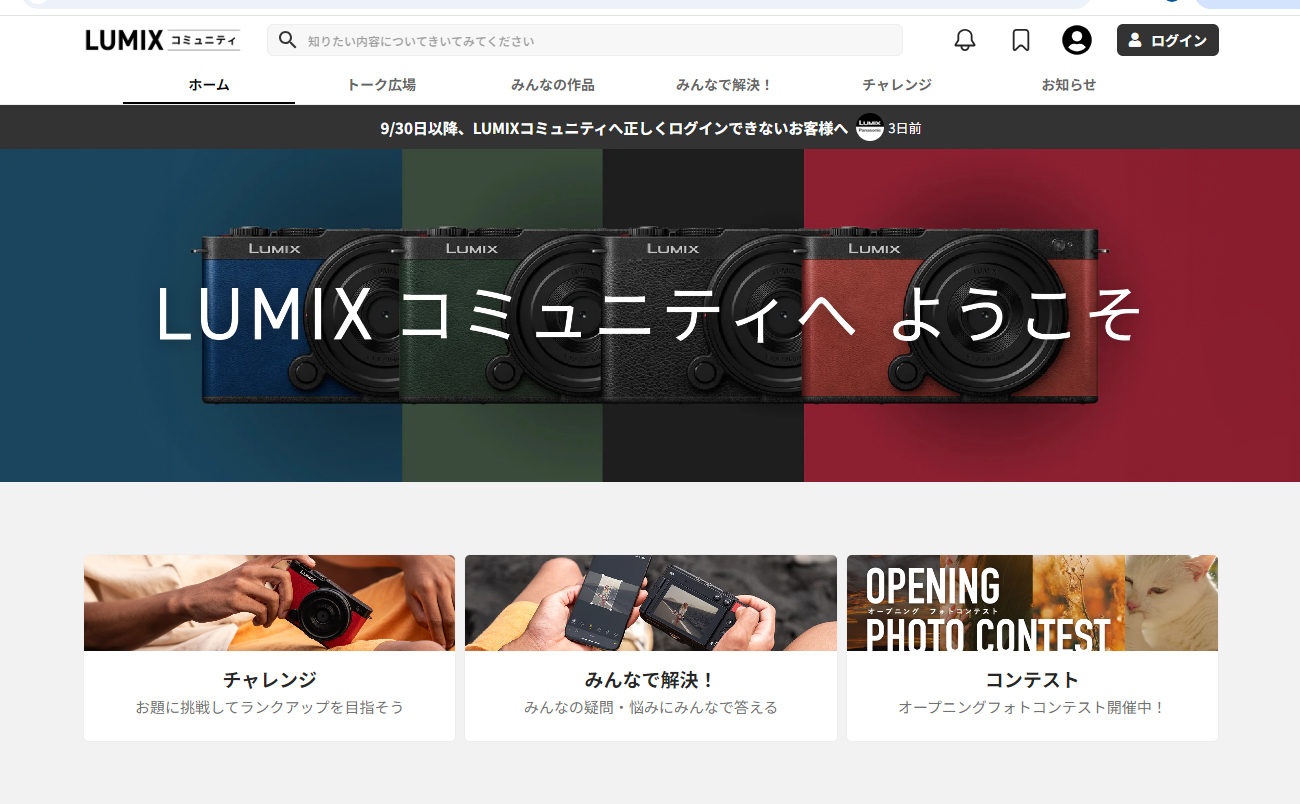Image resolution: width=1300 pixels, height=804 pixels.
Task: Open the notifications bell
Action: [965, 40]
